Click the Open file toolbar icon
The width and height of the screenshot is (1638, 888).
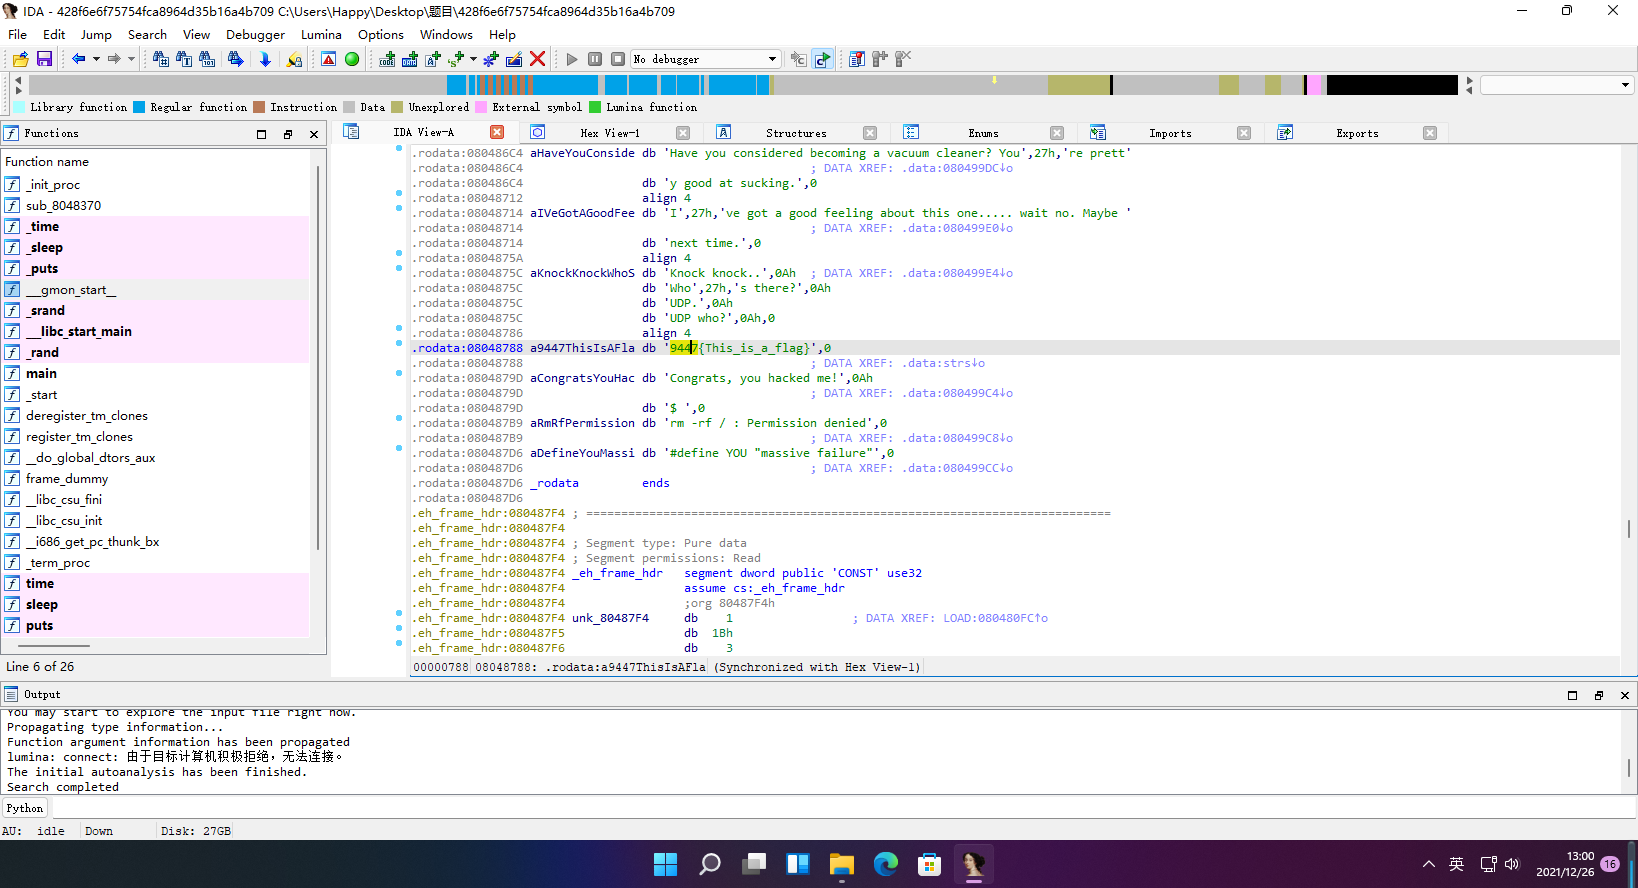tap(21, 59)
